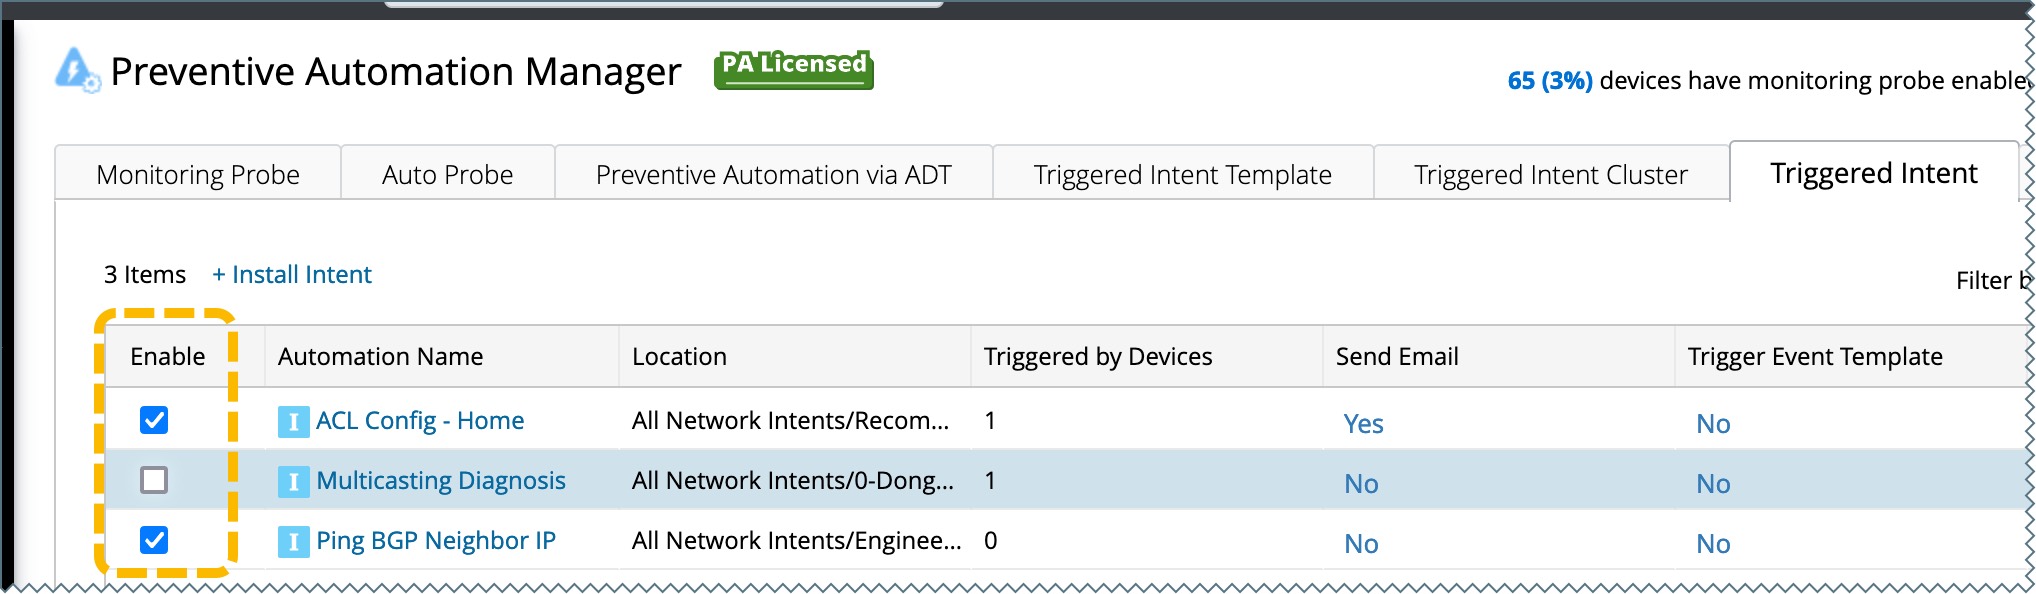Open the Triggered Intent Cluster tab
This screenshot has height=594, width=2036.
point(1550,175)
